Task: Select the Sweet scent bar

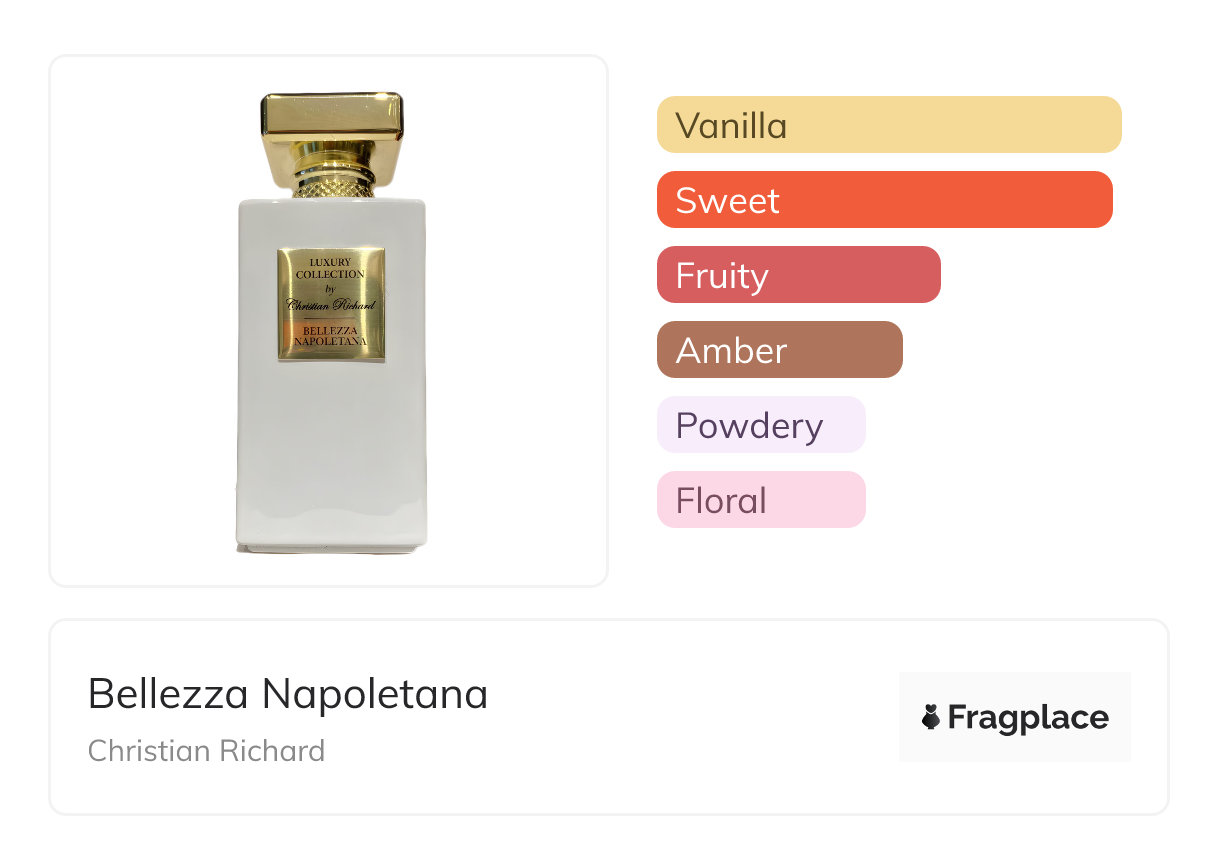Action: [884, 200]
